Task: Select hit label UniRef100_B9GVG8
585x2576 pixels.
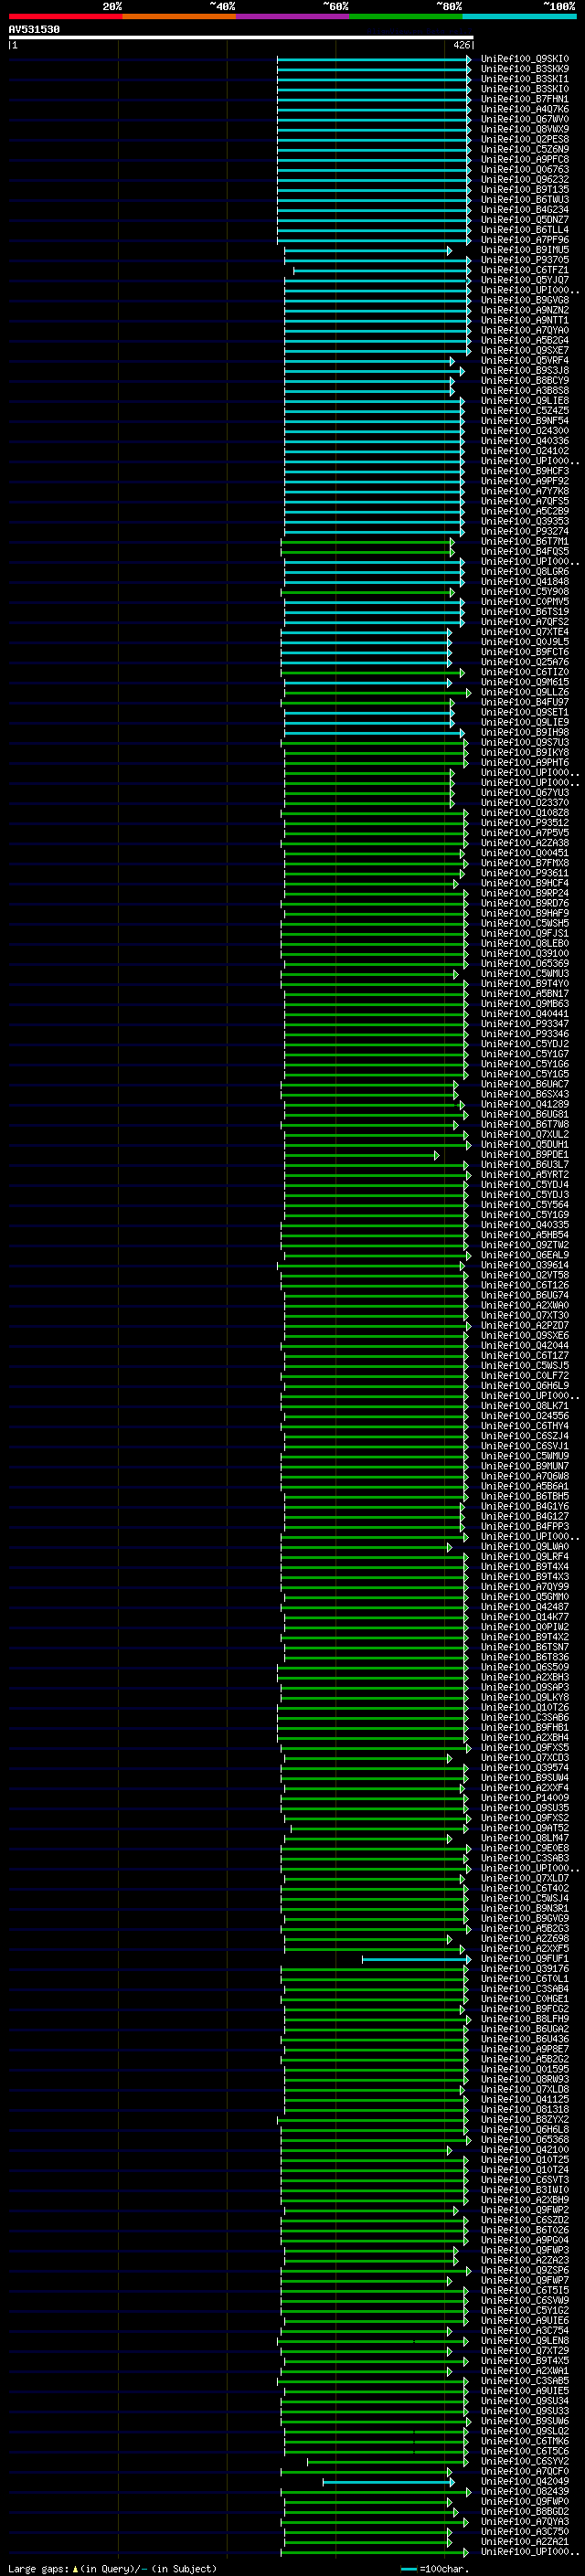Action: tap(524, 300)
